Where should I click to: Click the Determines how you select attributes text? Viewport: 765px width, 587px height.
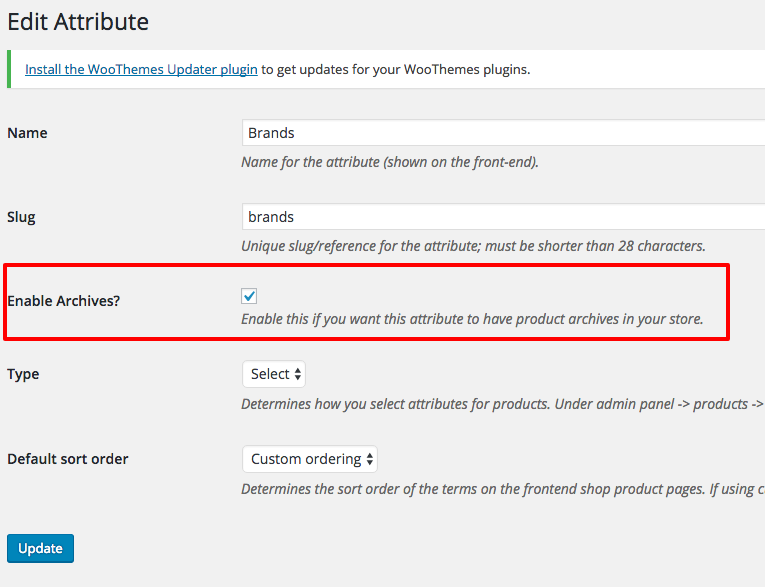click(x=503, y=405)
